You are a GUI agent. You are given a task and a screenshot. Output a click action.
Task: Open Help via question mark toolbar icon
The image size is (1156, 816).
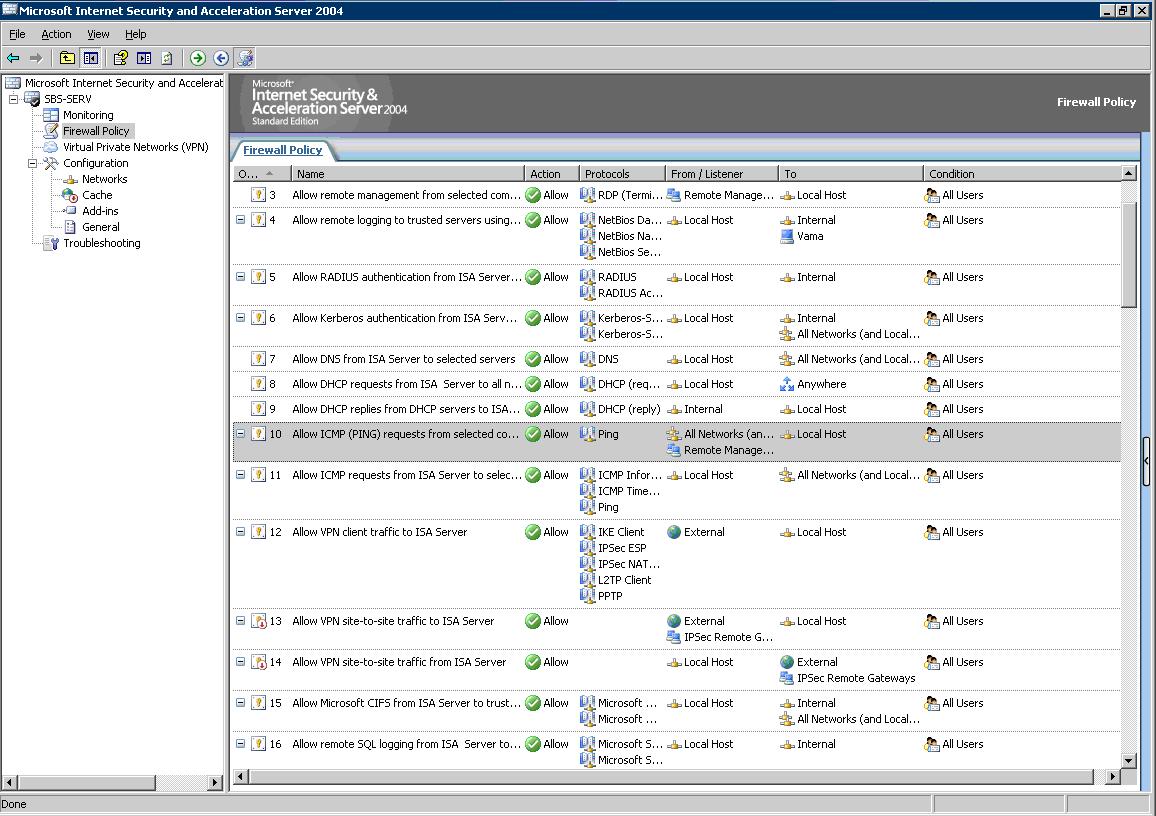point(121,57)
